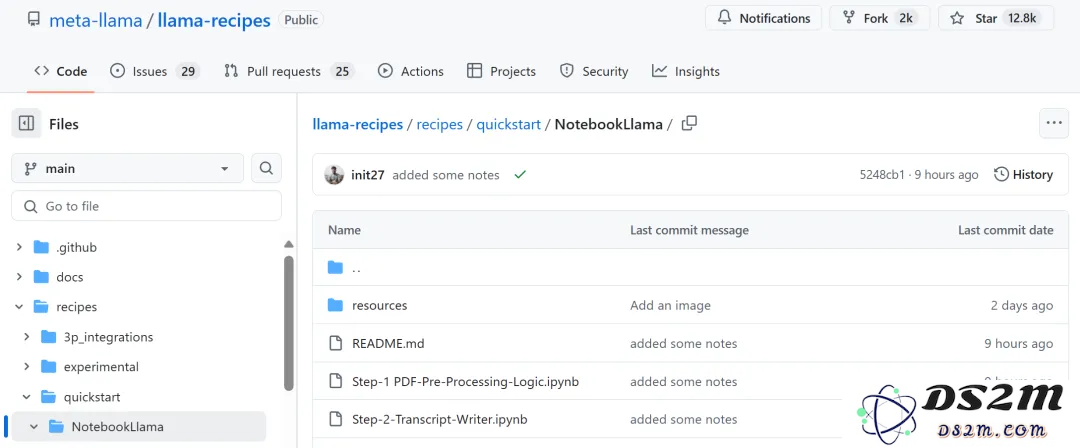The height and width of the screenshot is (448, 1080).
Task: Open Step-2-Transcript-Writer.ipynb file
Action: click(439, 419)
